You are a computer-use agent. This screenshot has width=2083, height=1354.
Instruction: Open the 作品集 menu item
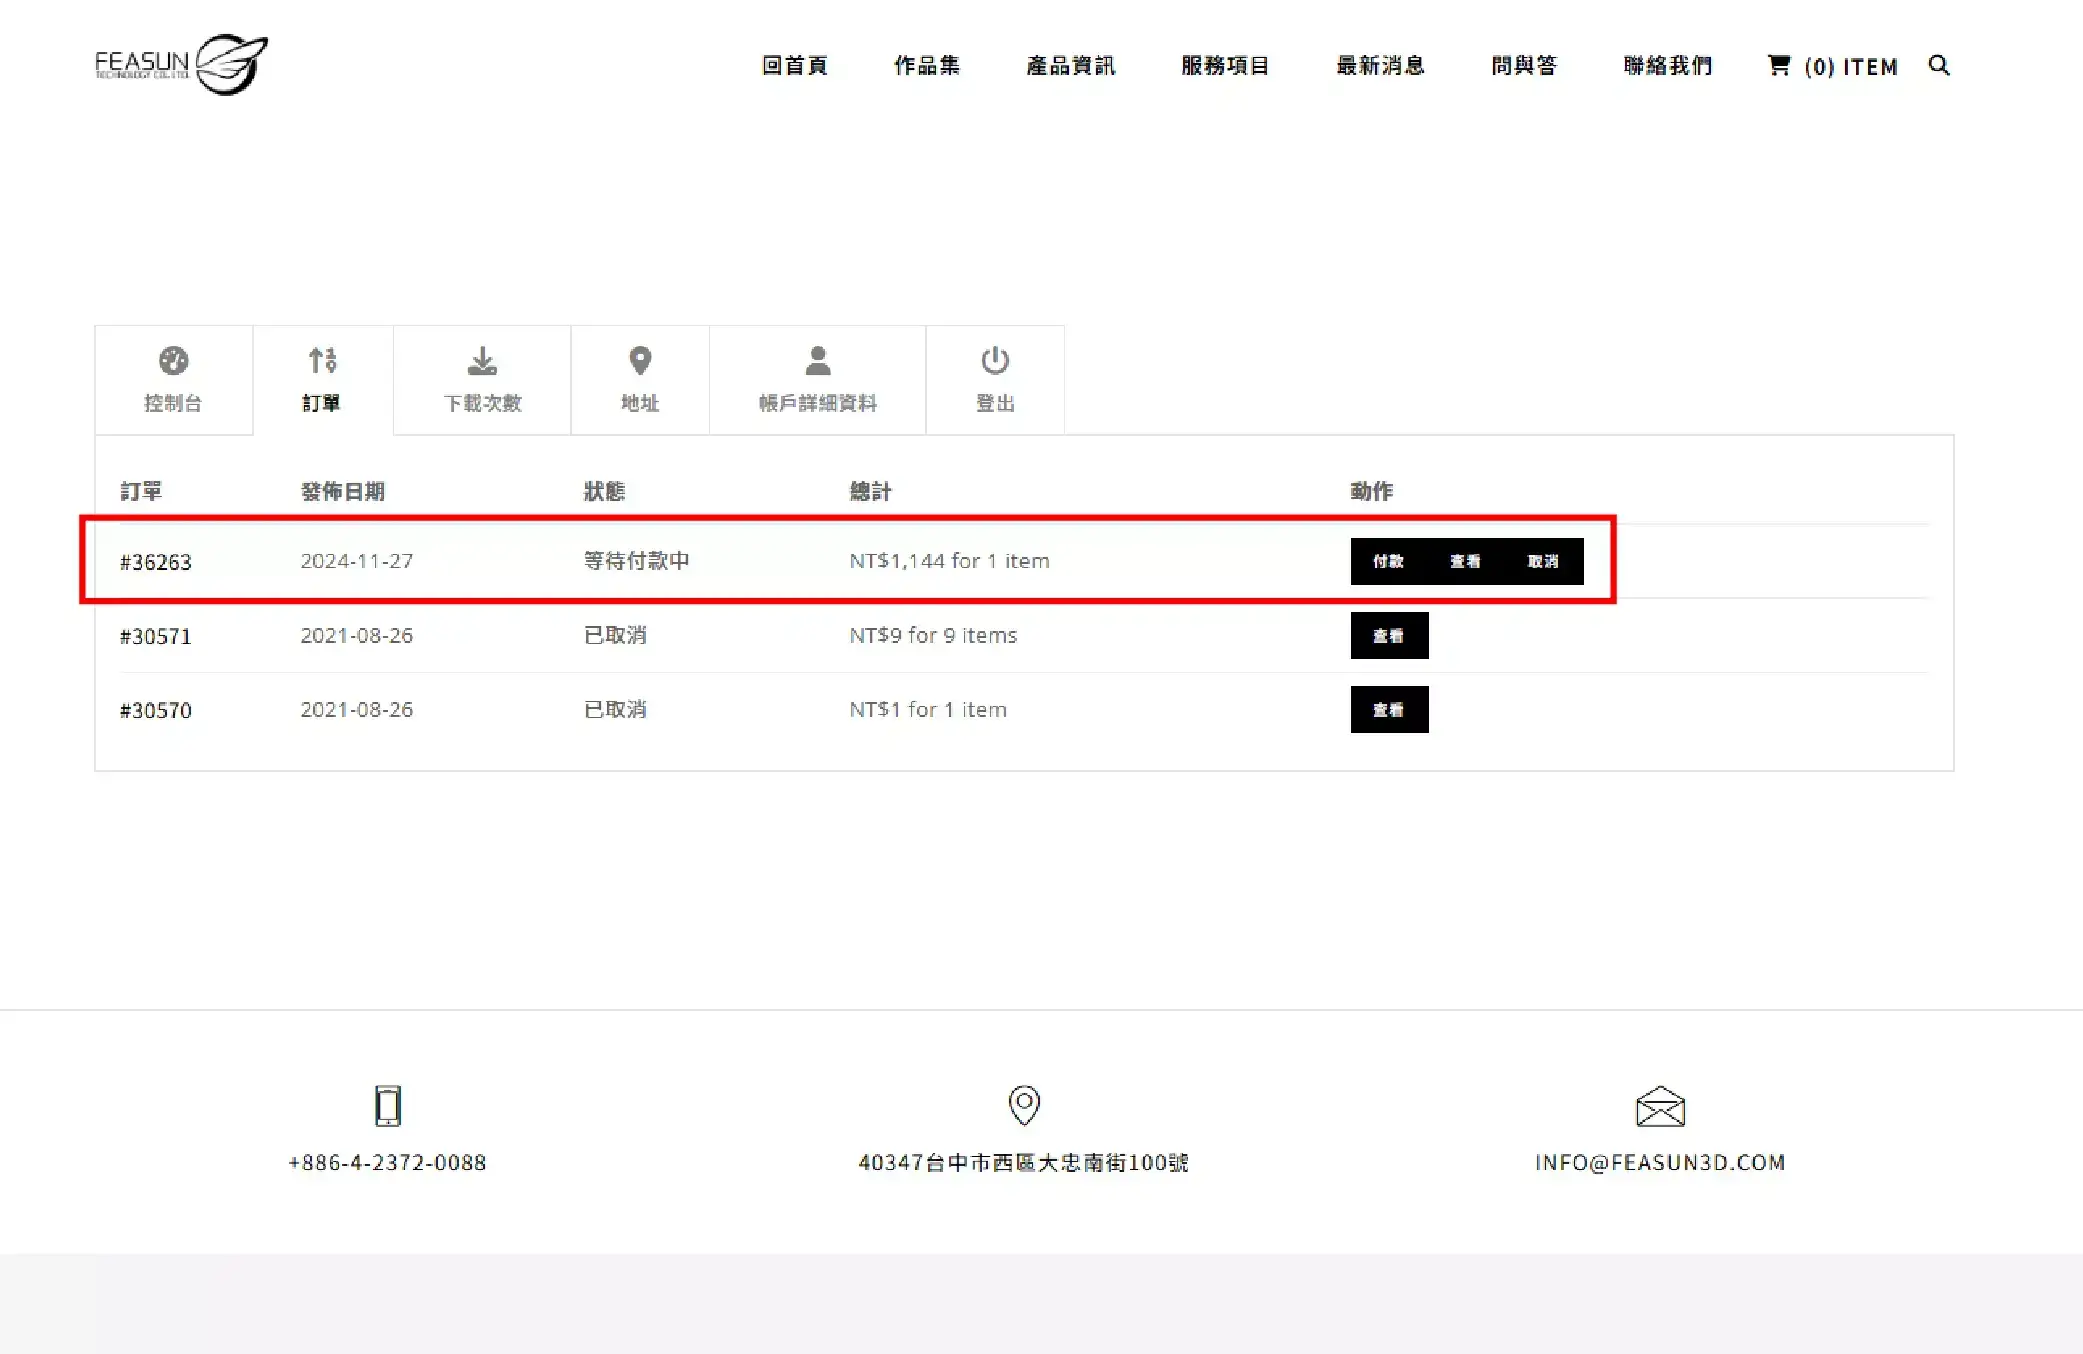point(927,65)
